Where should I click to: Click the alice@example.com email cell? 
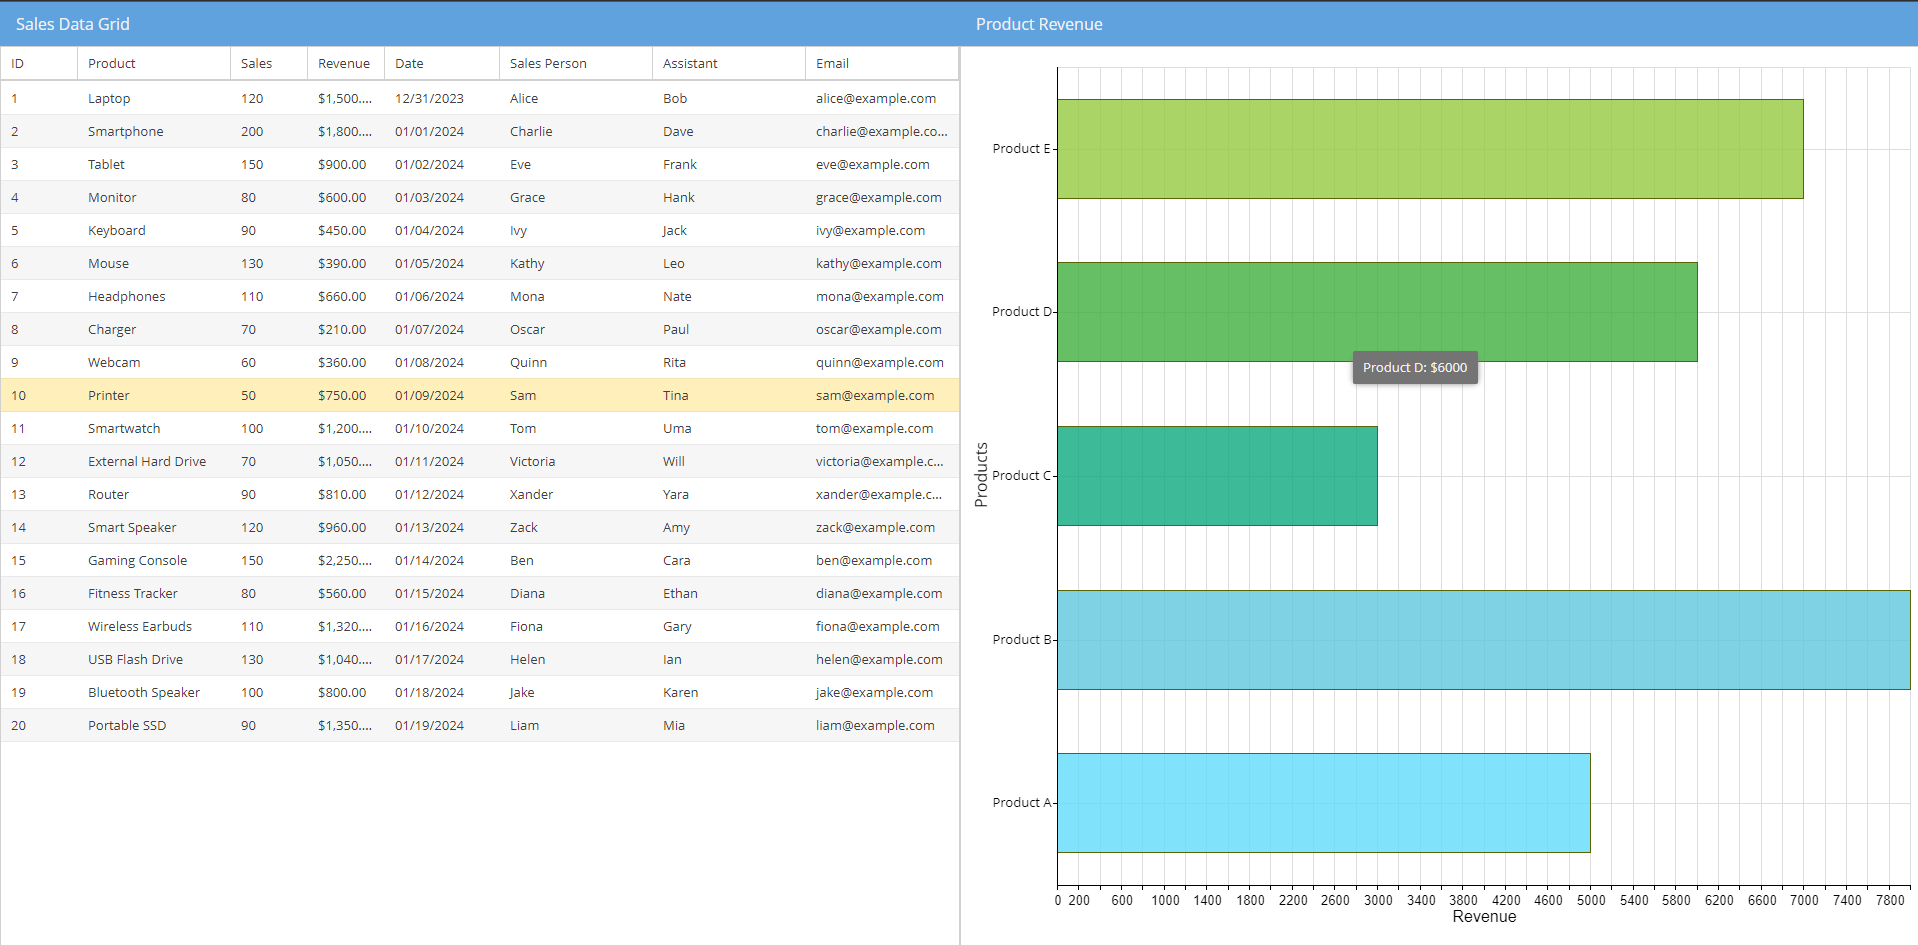tap(882, 98)
